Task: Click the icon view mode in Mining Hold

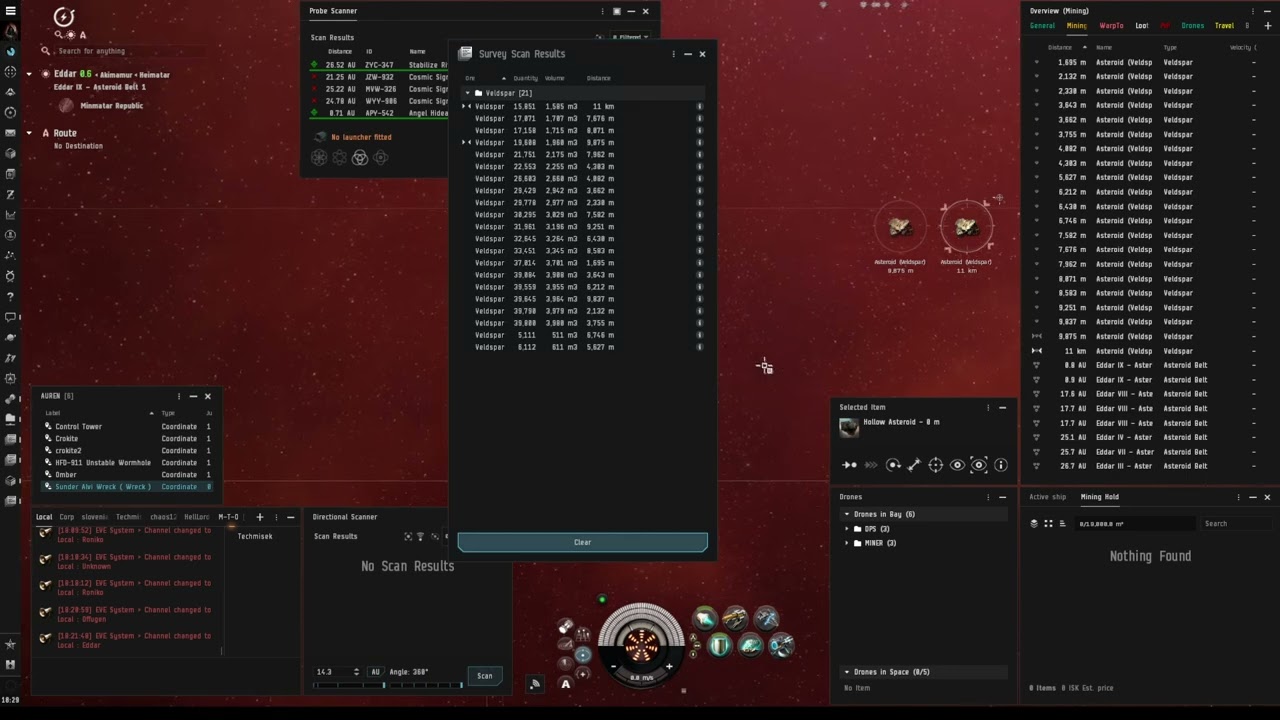Action: click(1048, 523)
